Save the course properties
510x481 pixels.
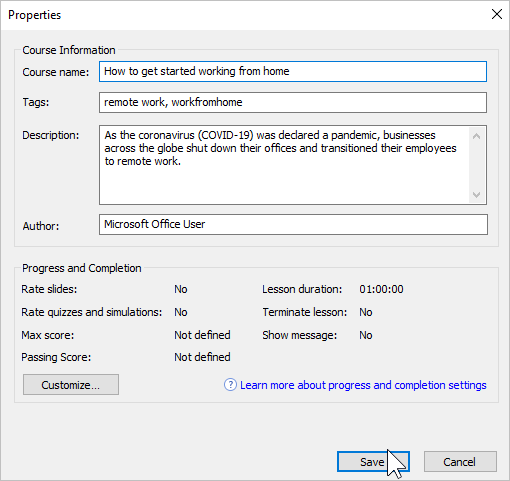click(373, 462)
